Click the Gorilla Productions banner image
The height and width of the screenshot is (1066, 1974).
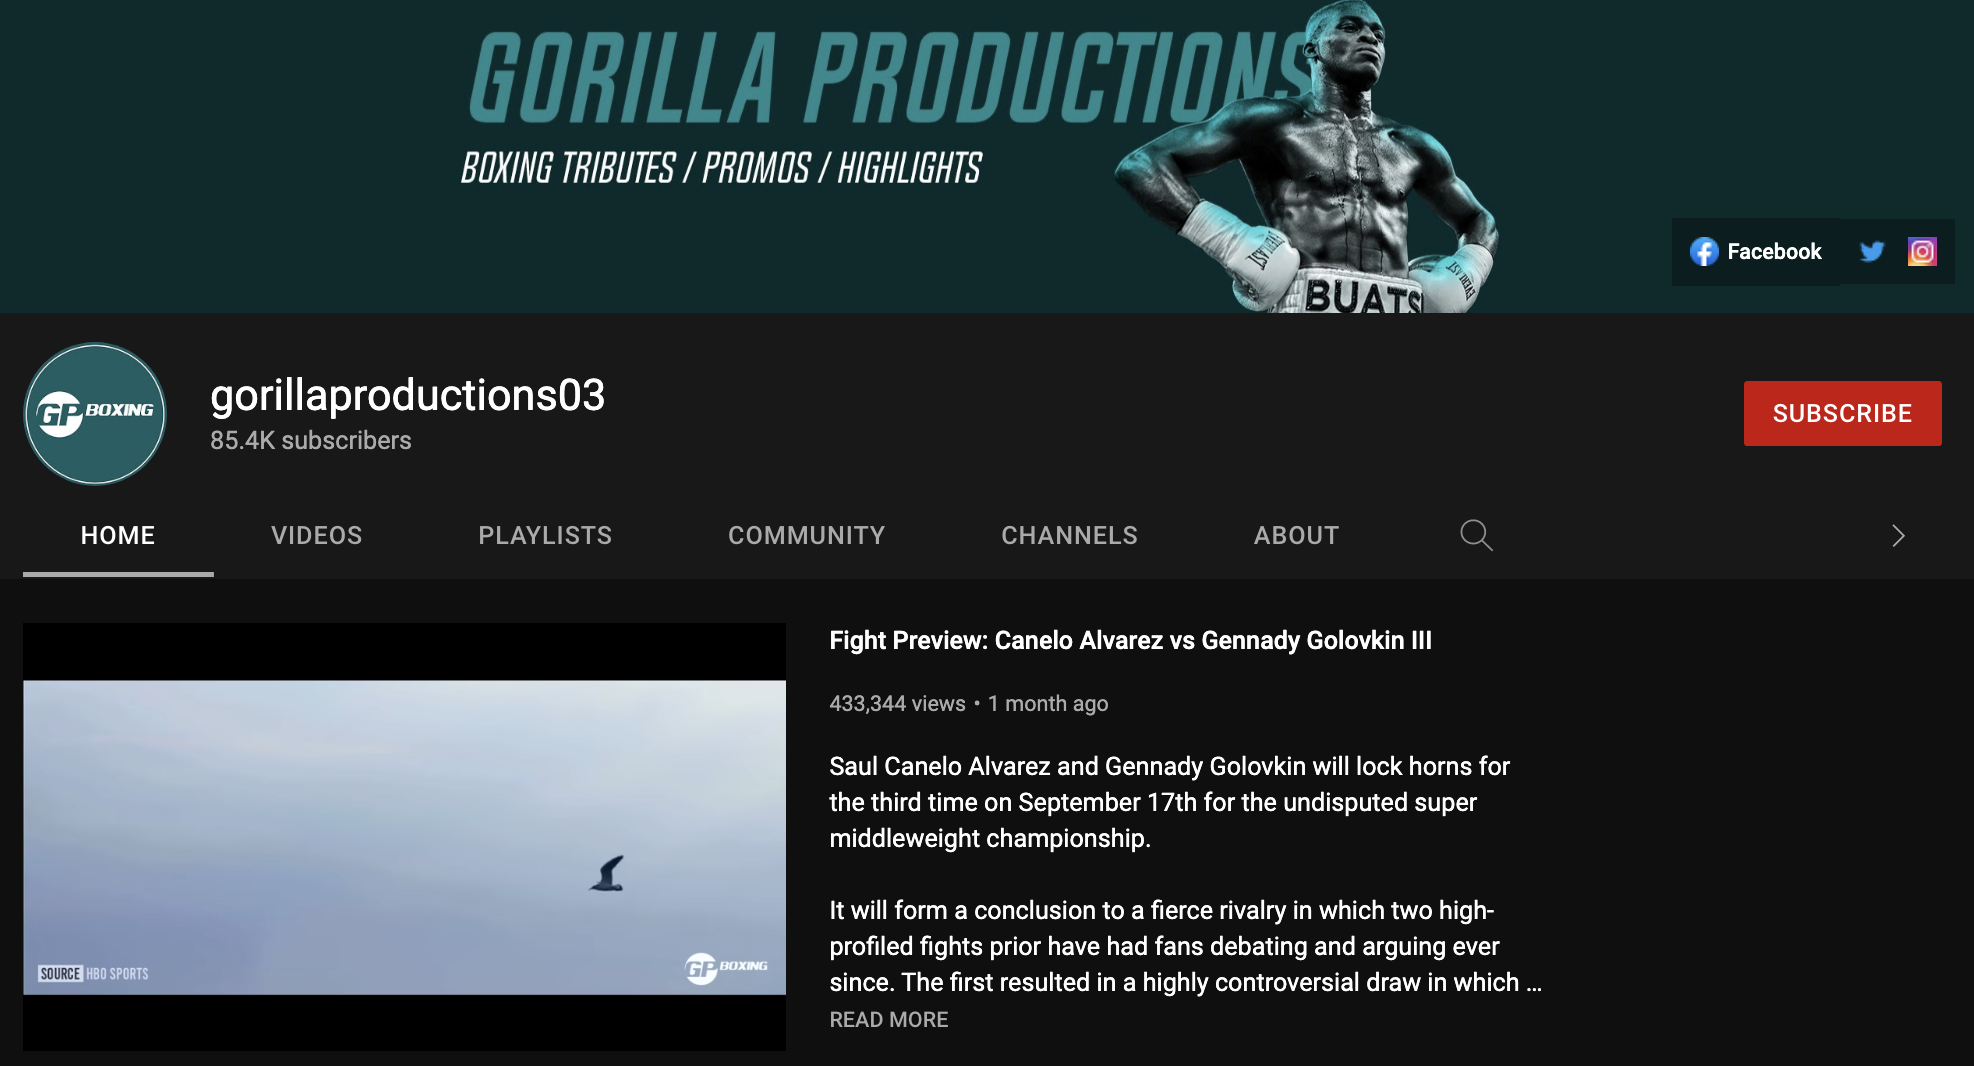coord(987,156)
